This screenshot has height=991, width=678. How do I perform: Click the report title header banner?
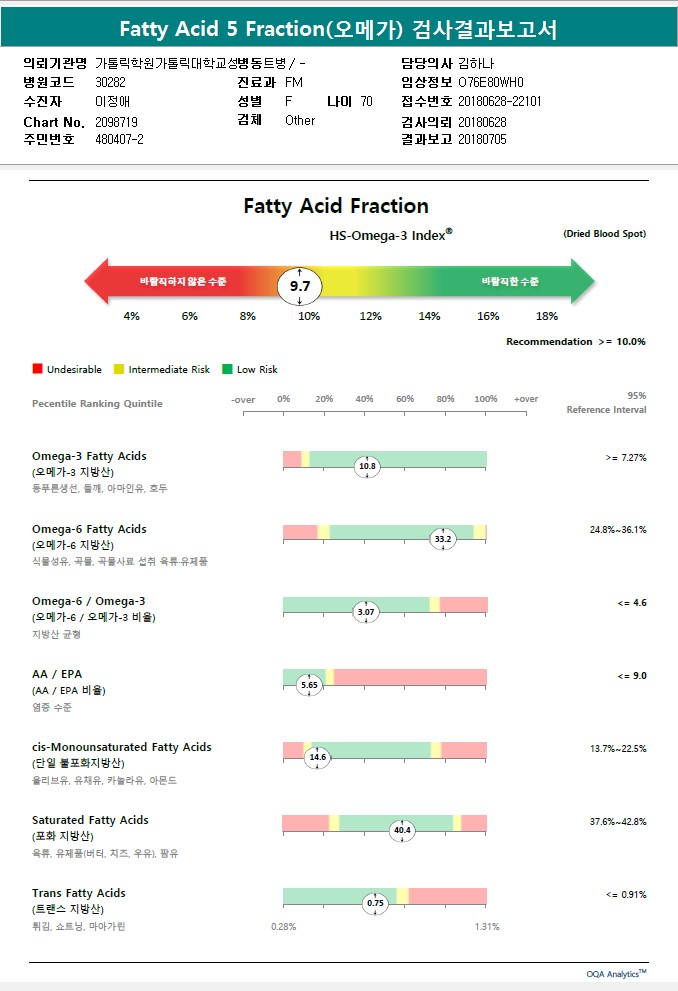[x=338, y=29]
